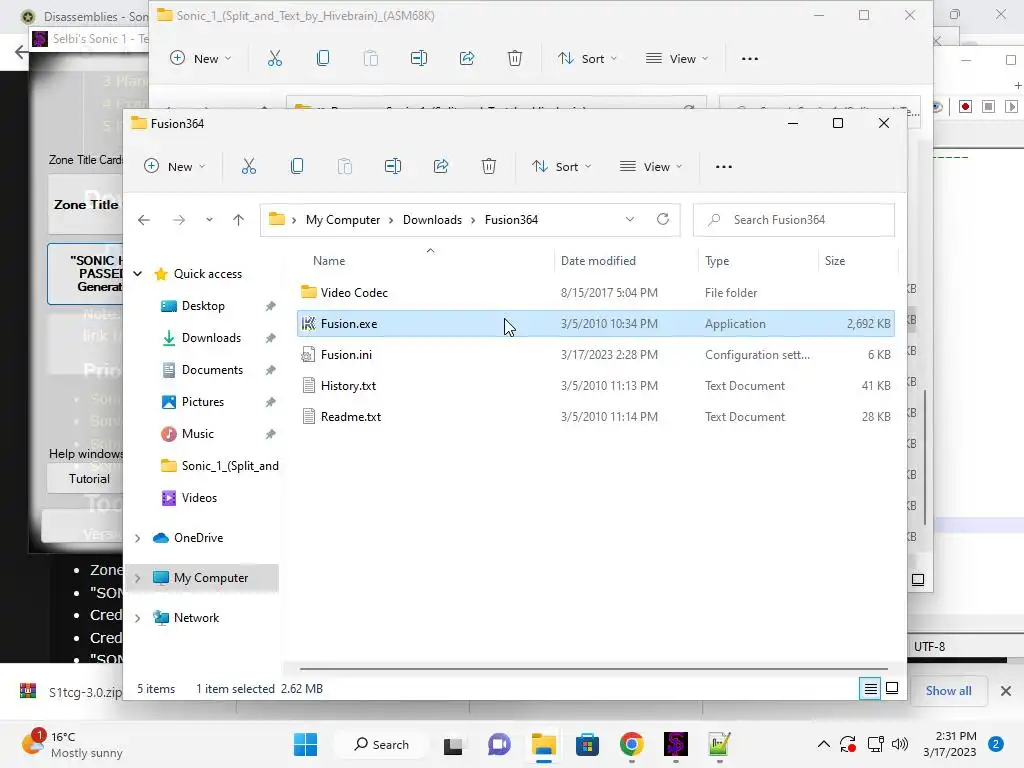Select Readme.txt file

(x=596, y=417)
